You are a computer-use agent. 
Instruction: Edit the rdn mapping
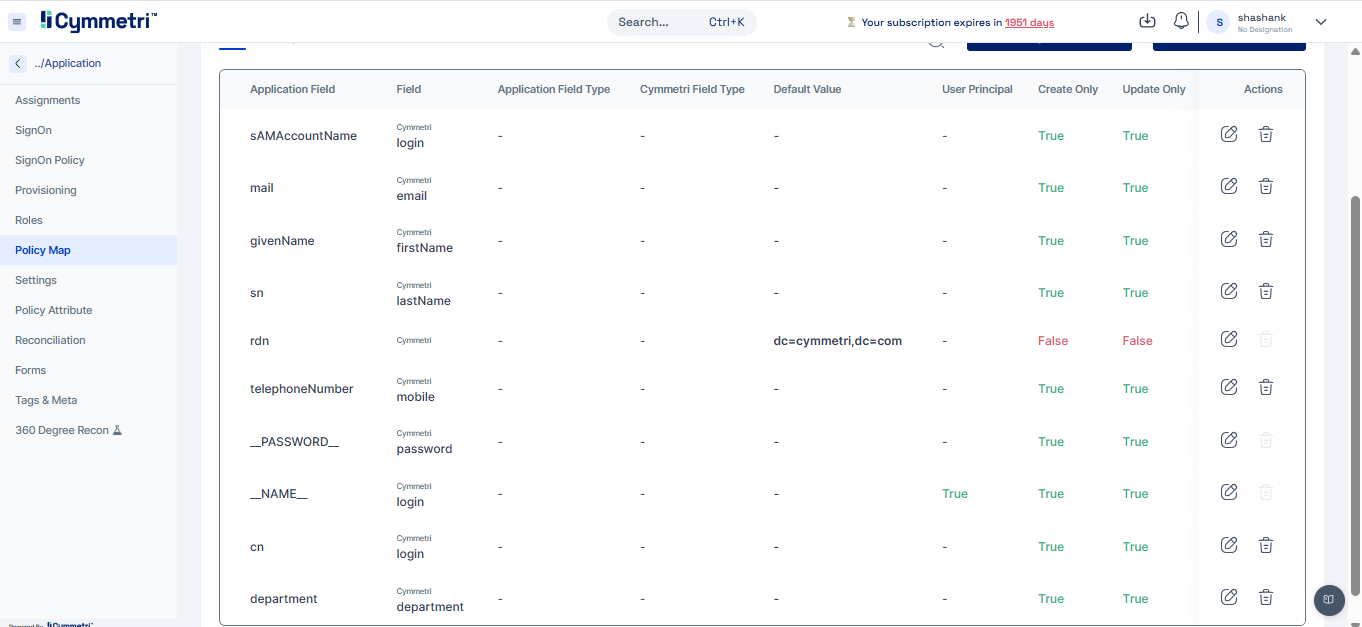pyautogui.click(x=1229, y=339)
